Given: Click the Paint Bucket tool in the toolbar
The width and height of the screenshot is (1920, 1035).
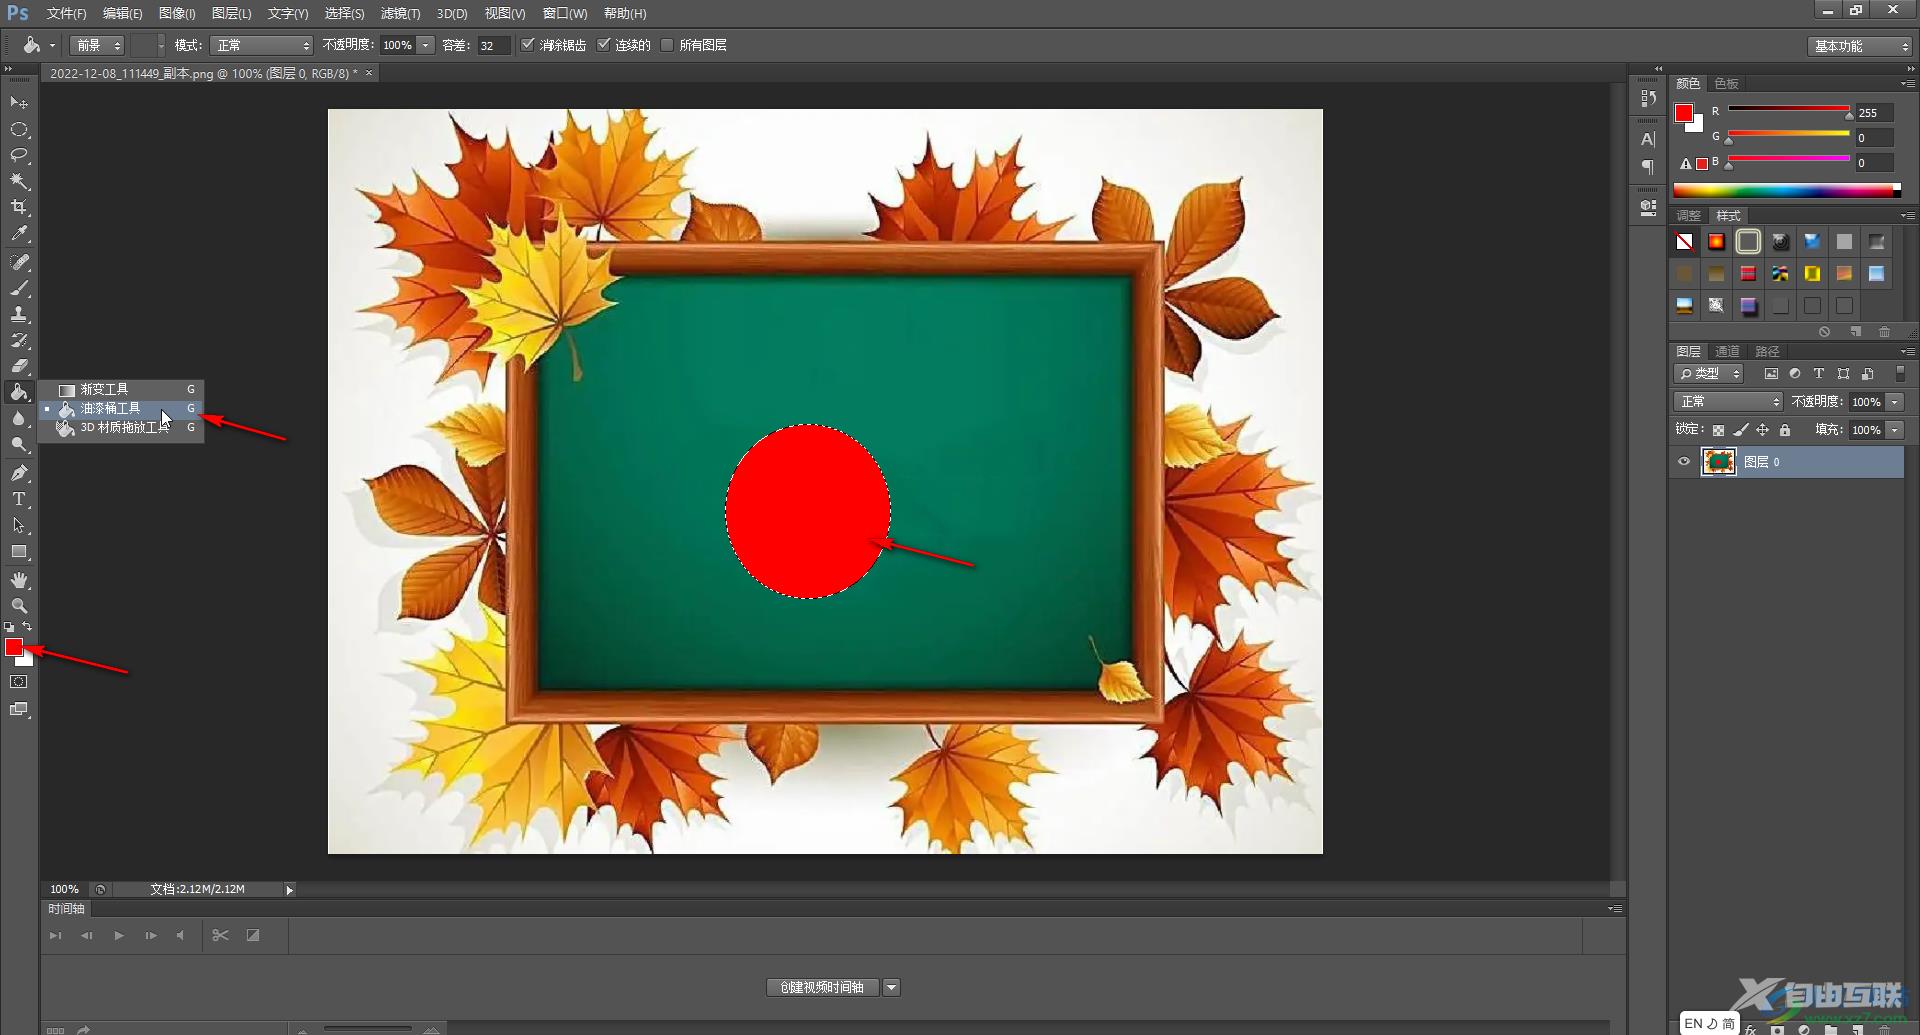Looking at the screenshot, I should [19, 392].
